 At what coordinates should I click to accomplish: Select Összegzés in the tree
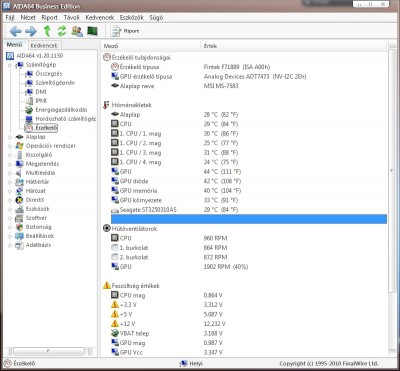pos(49,74)
